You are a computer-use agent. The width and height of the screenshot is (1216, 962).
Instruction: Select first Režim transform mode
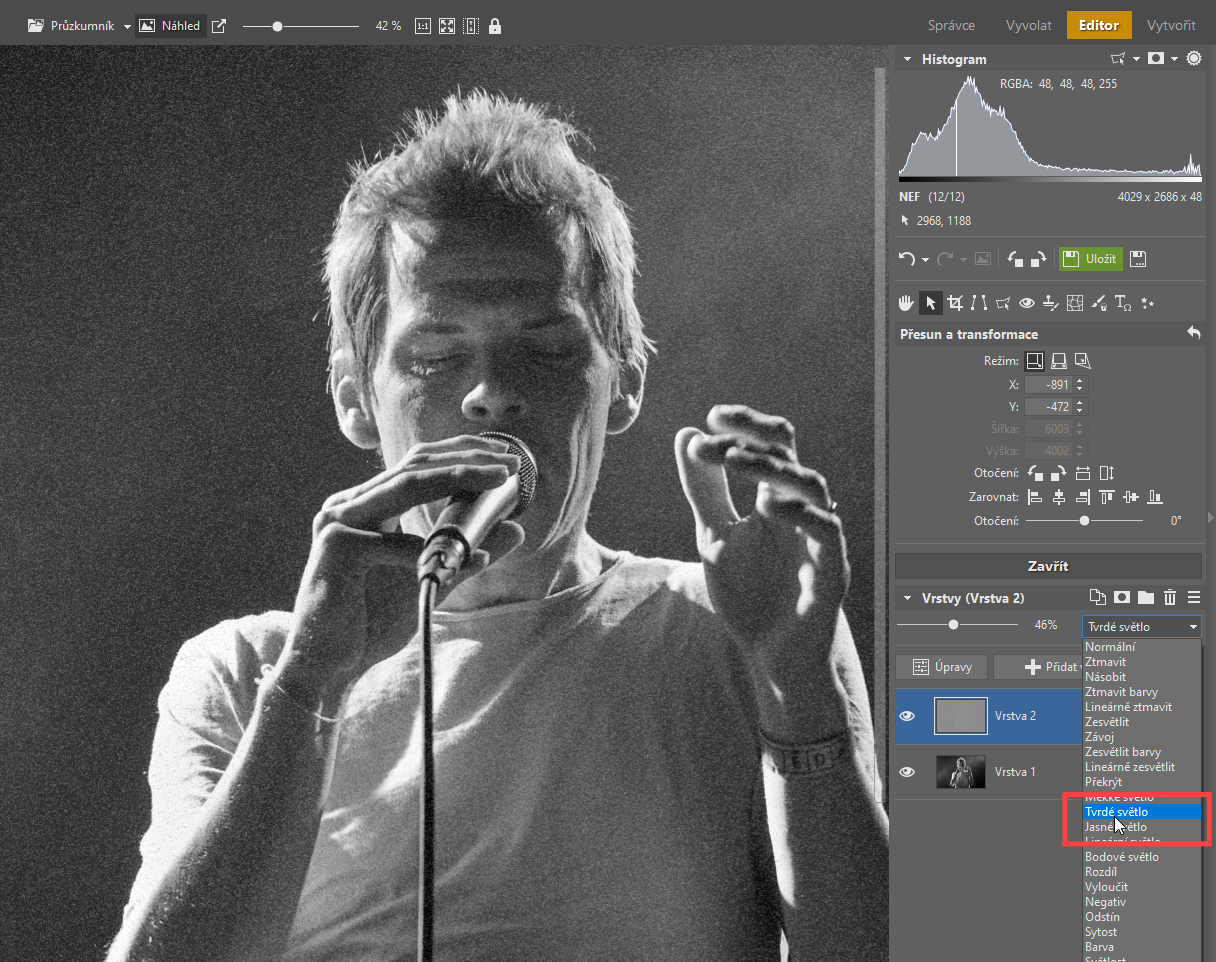coord(1035,361)
